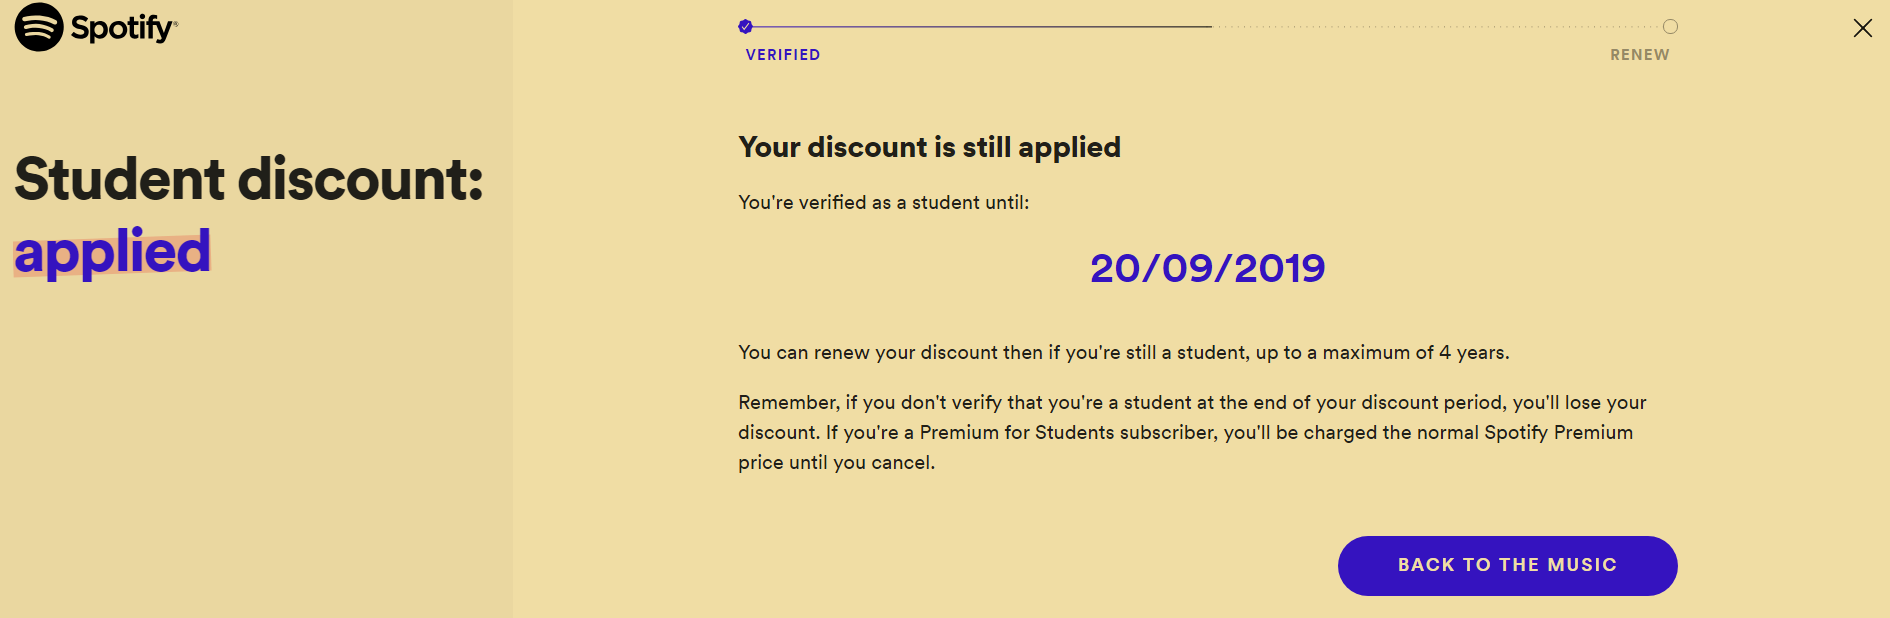Click the dotted section of progress bar
1890x618 pixels.
[x=1437, y=27]
